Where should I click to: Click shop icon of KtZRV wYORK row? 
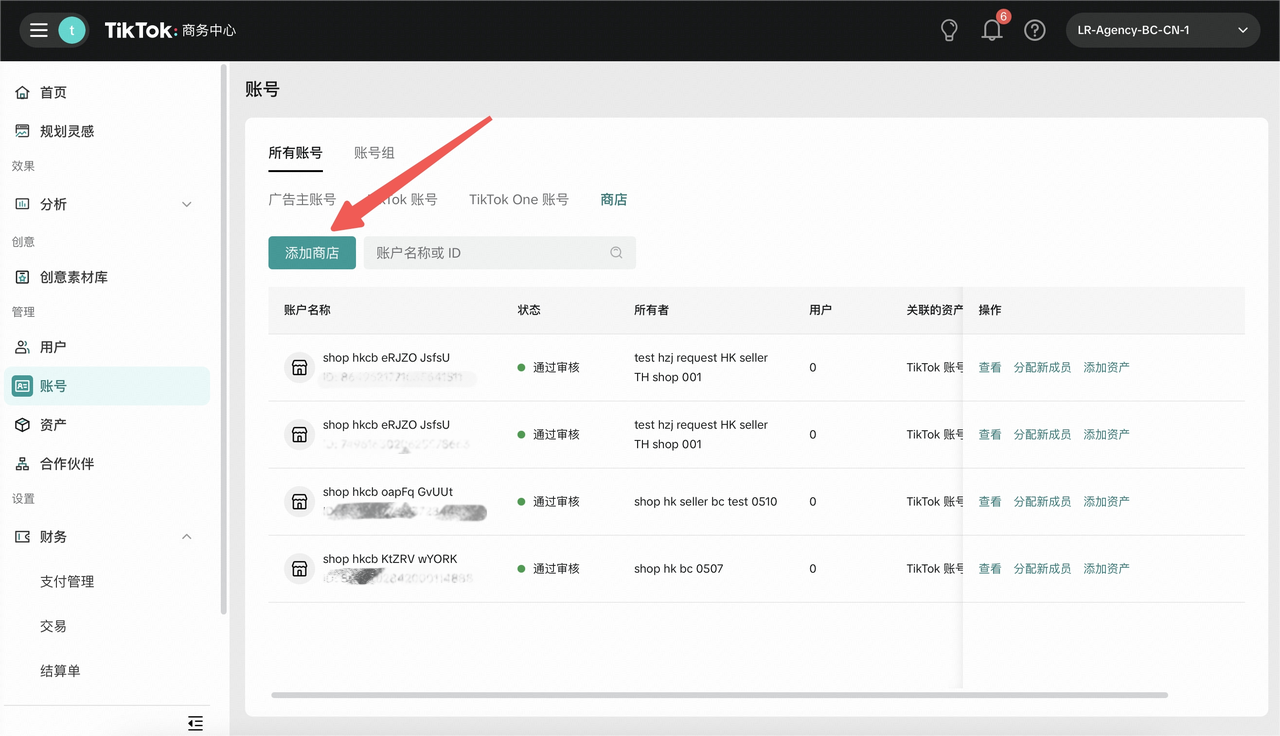[298, 569]
